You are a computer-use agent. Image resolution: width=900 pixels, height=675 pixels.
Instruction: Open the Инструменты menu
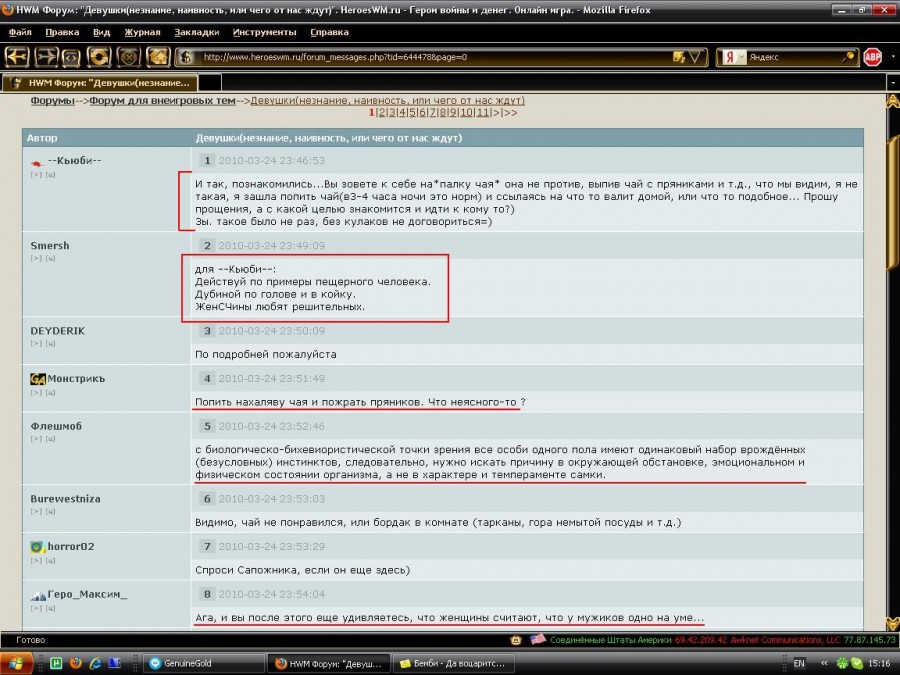(x=264, y=32)
